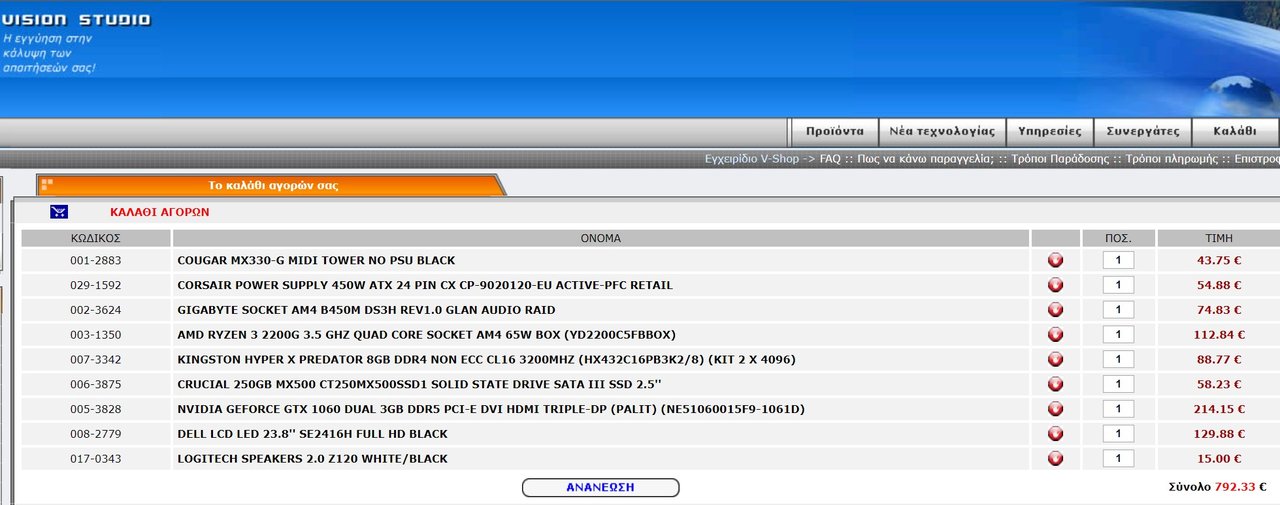Click product code 008-2779
The height and width of the screenshot is (505, 1280).
coord(96,434)
